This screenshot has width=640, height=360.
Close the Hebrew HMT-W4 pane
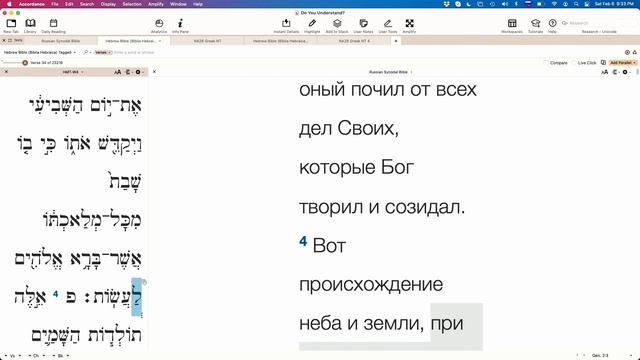coord(6,72)
